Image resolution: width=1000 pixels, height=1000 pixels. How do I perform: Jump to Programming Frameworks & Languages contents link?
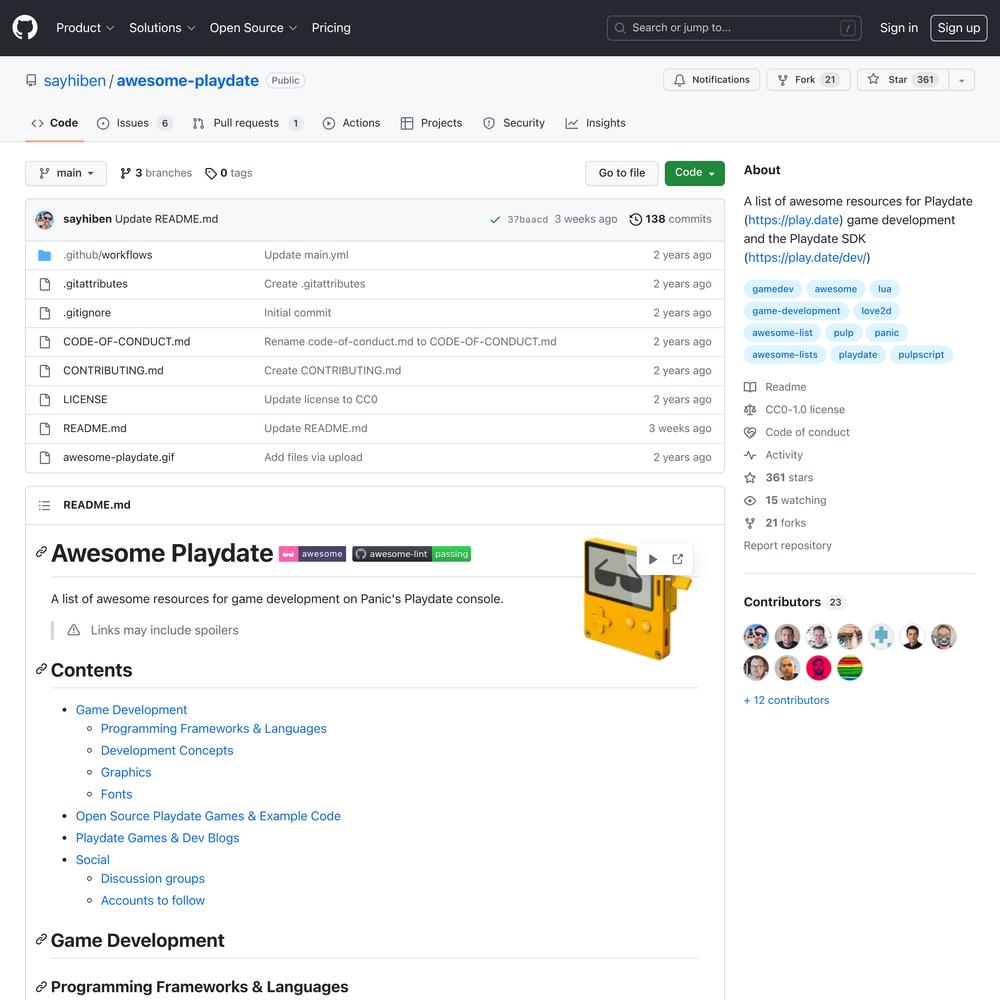[214, 729]
